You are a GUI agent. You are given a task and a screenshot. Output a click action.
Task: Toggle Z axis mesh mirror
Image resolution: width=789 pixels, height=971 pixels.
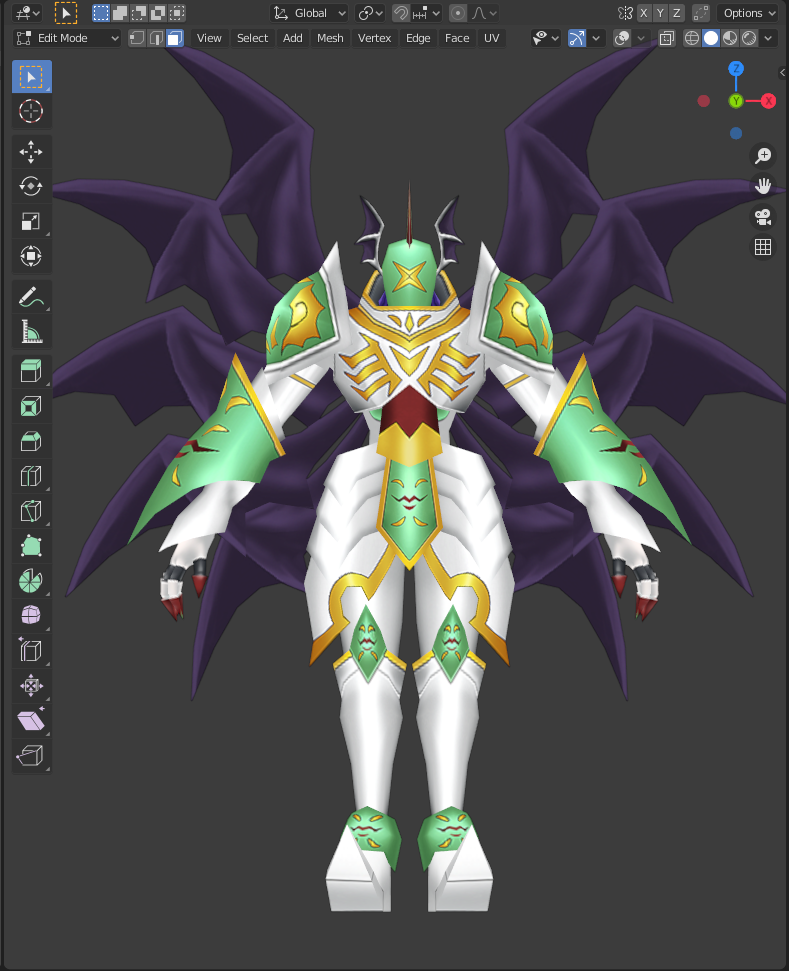click(x=677, y=13)
